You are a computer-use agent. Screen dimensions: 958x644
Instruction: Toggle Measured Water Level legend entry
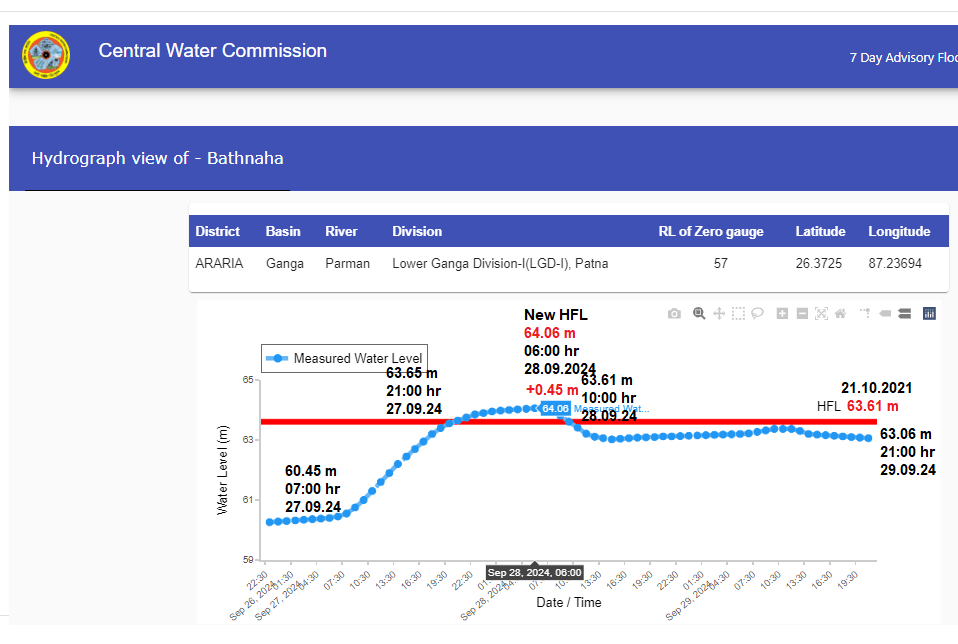pyautogui.click(x=345, y=359)
